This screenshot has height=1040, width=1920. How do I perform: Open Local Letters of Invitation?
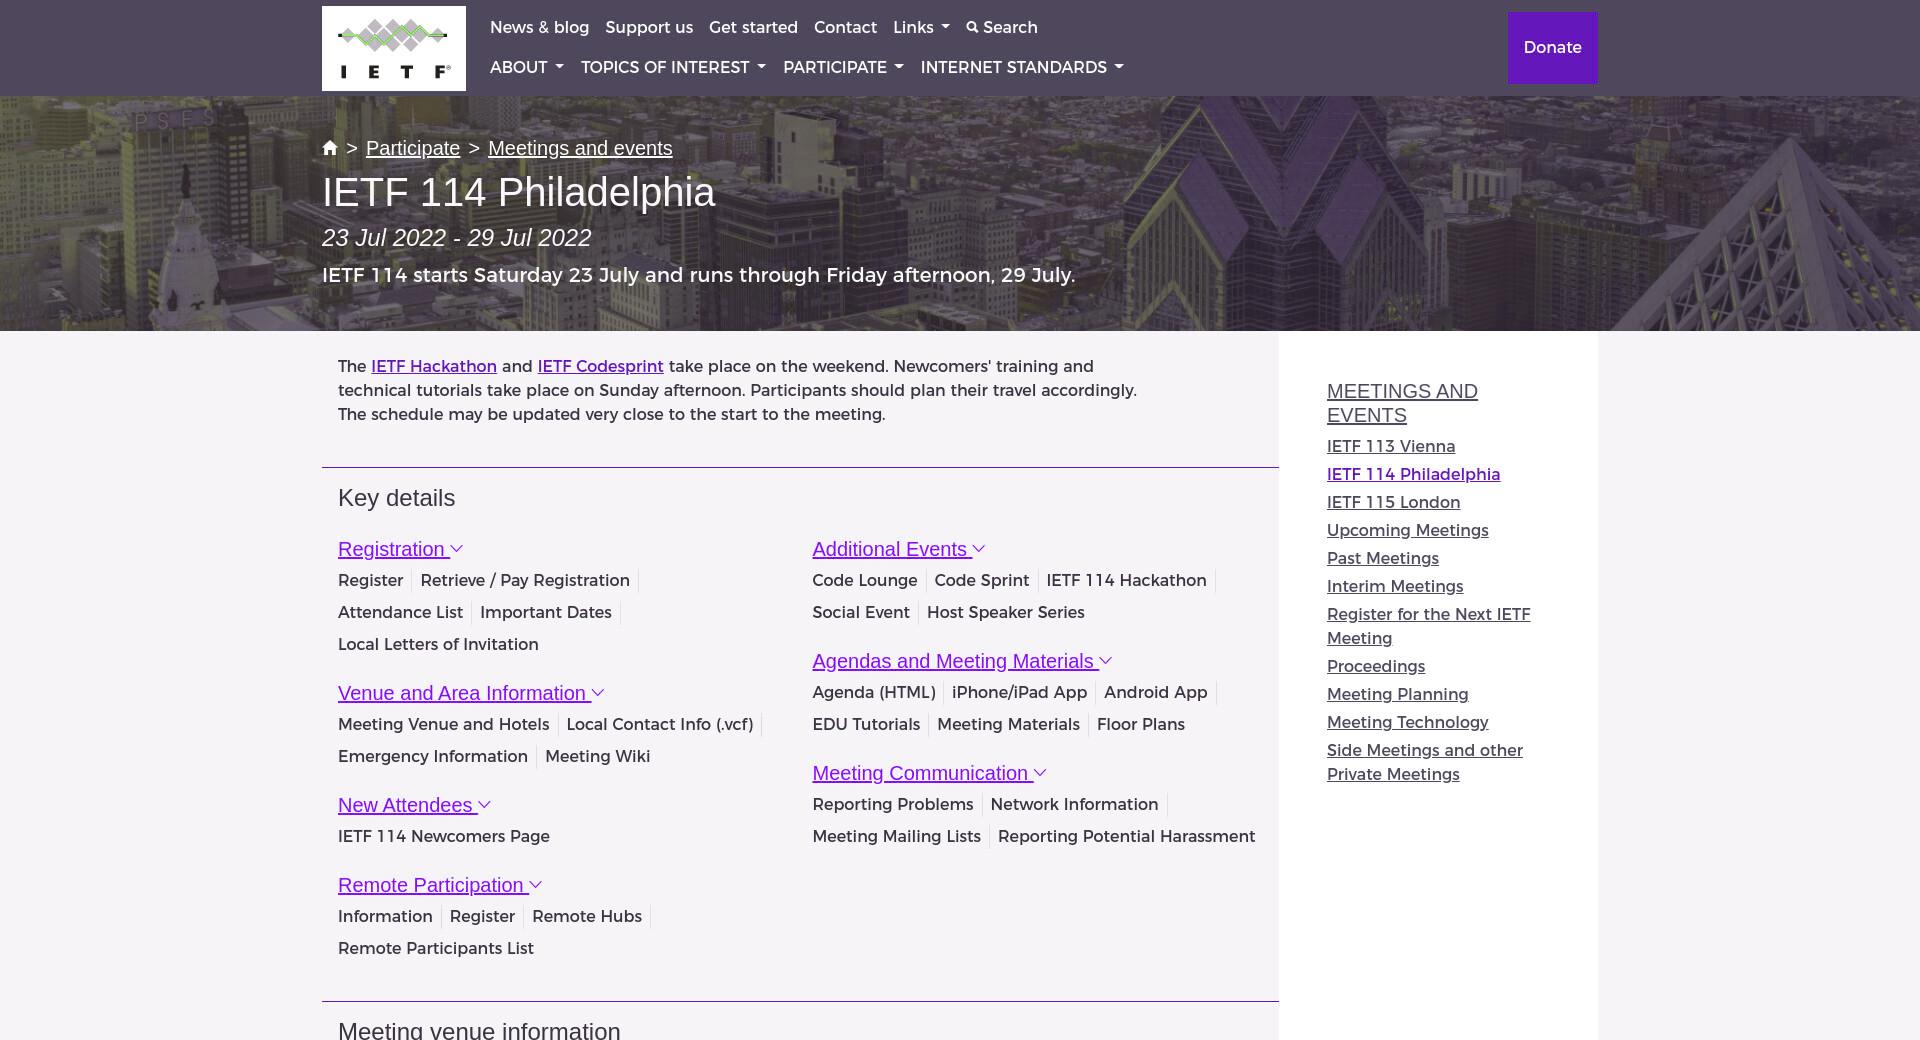[x=438, y=644]
